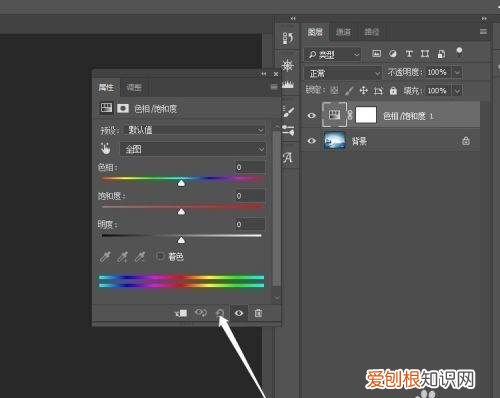Image resolution: width=500 pixels, height=398 pixels.
Task: Open the Character panel A icon
Action: coord(288,158)
